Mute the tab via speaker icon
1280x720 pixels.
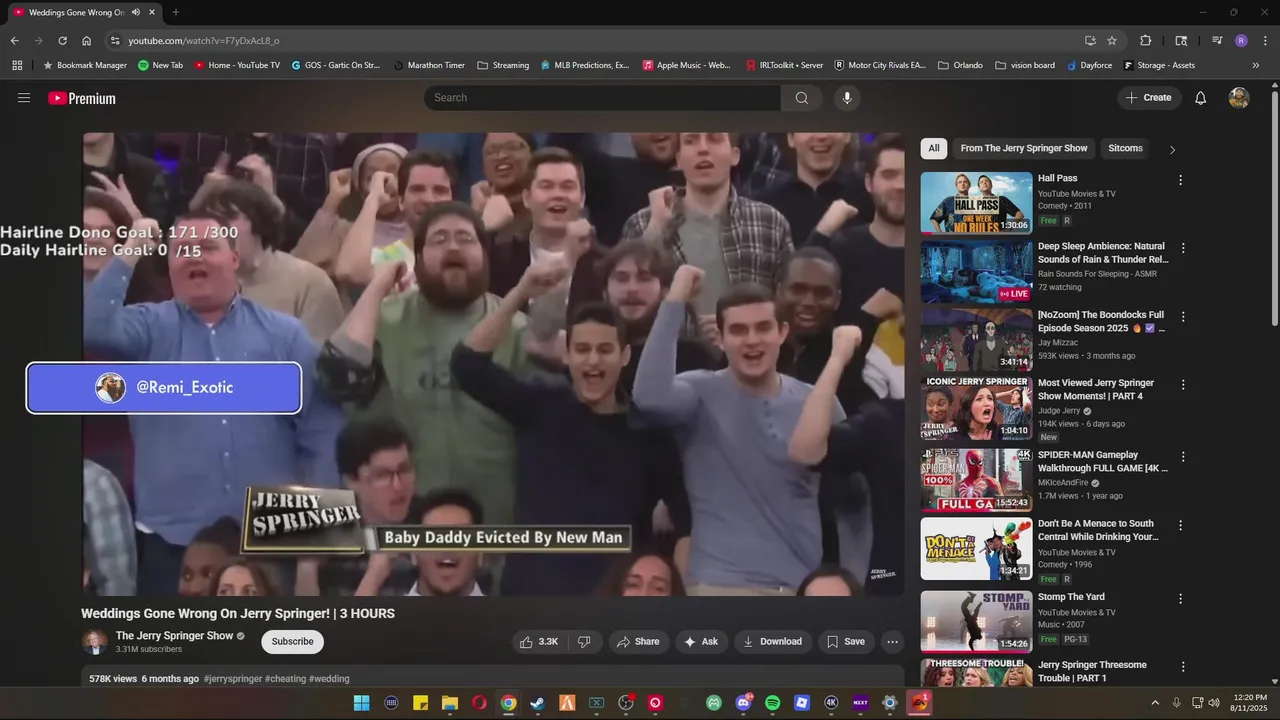[136, 12]
